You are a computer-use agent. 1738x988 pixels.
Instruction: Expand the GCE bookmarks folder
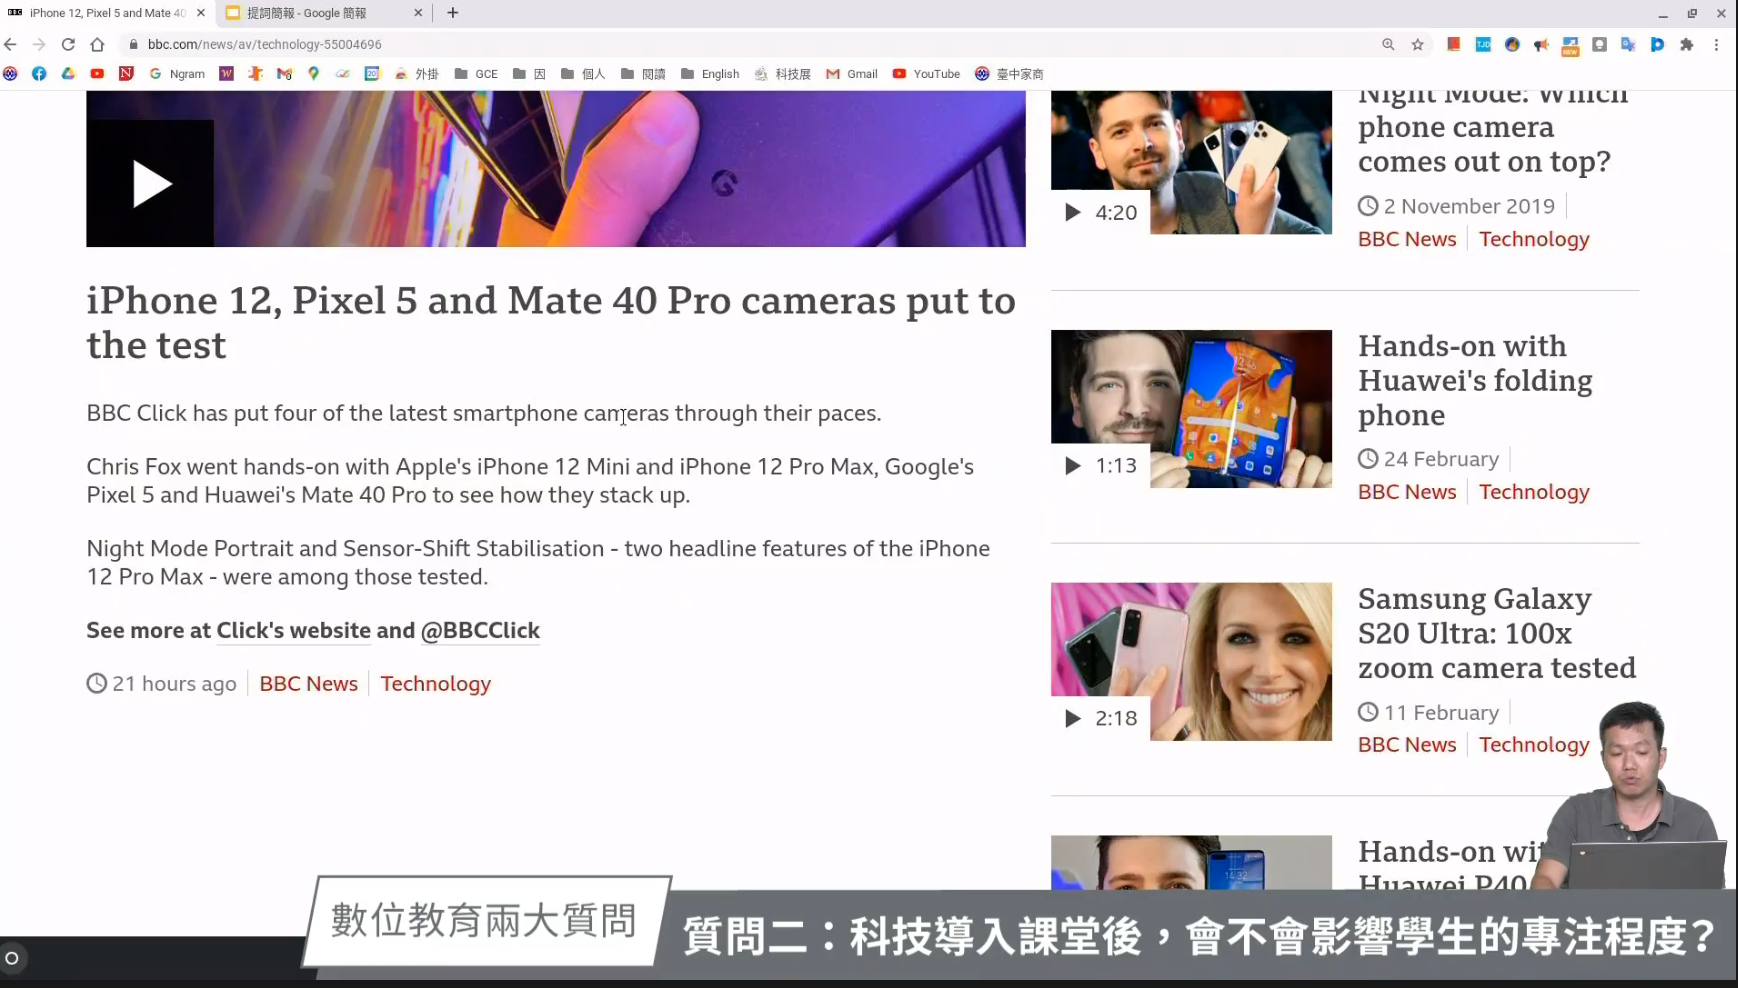(476, 74)
